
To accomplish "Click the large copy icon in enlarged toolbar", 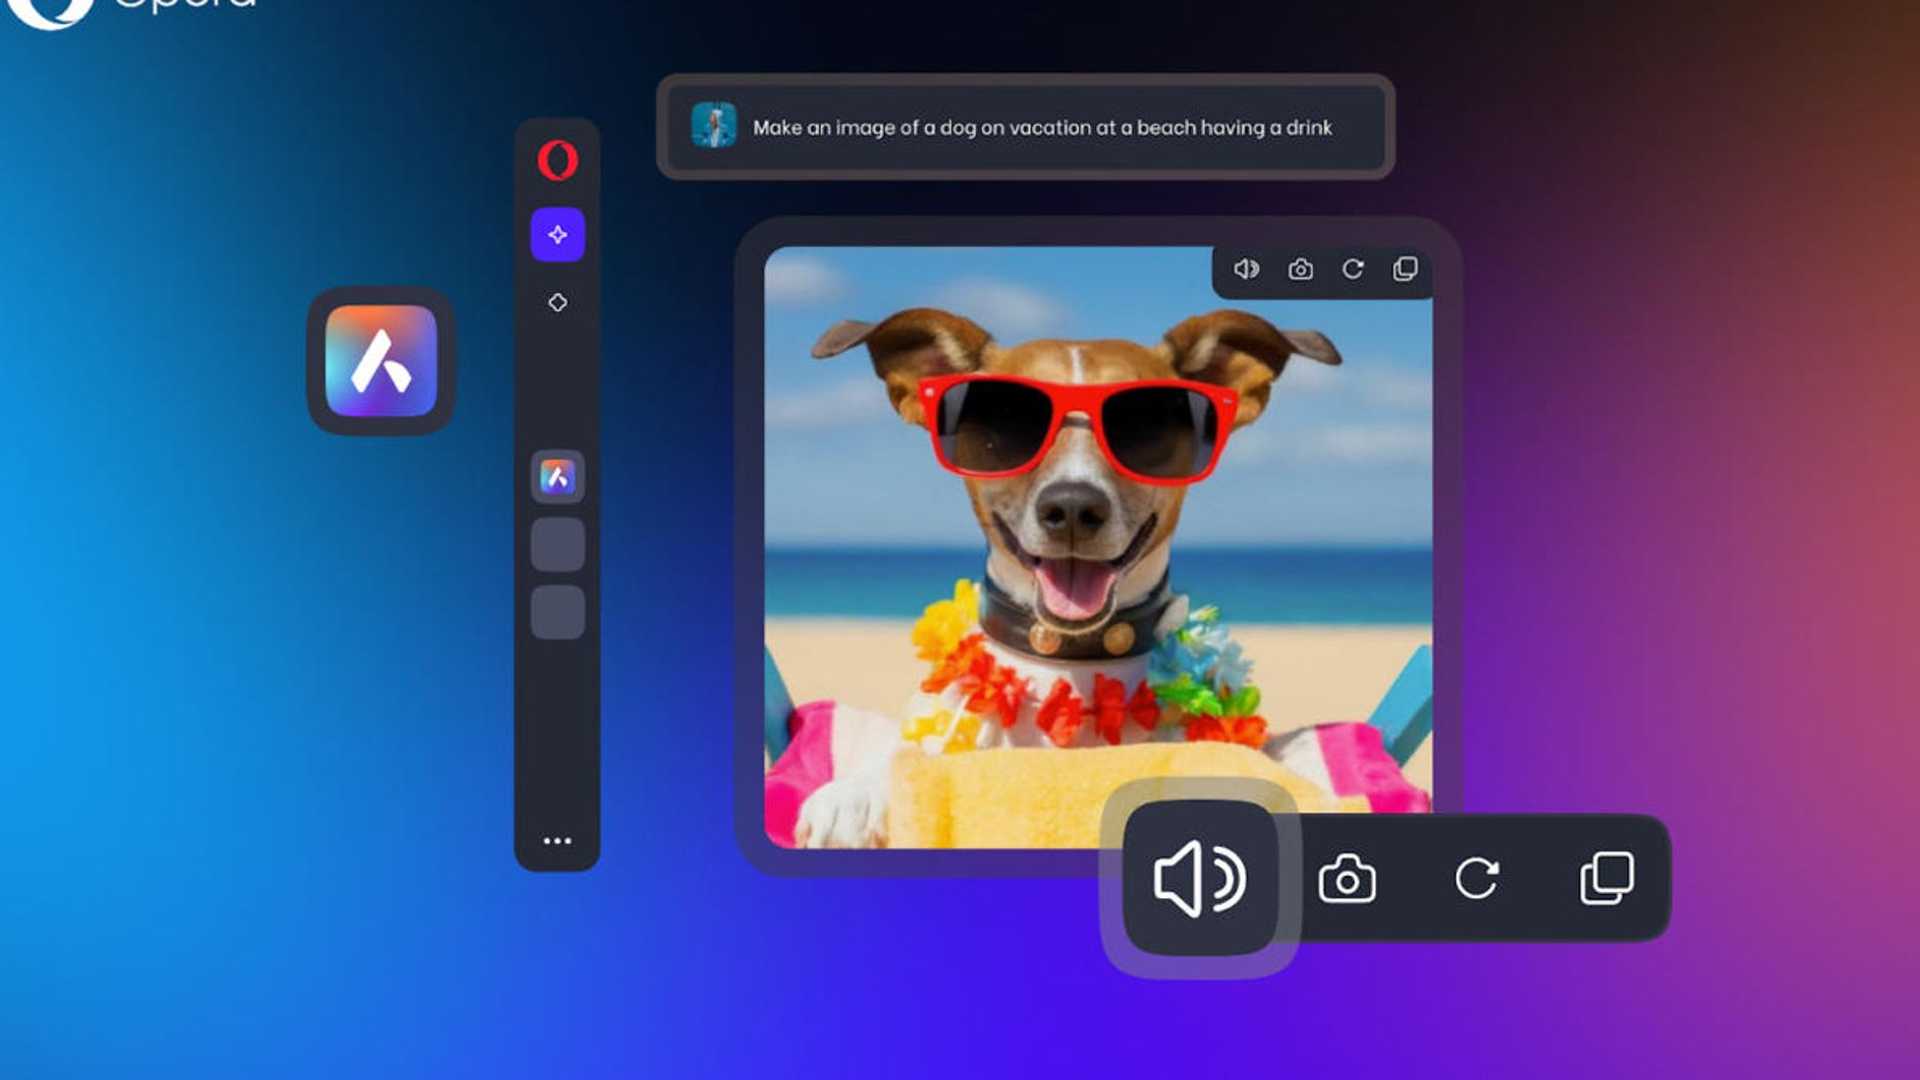I will 1607,878.
